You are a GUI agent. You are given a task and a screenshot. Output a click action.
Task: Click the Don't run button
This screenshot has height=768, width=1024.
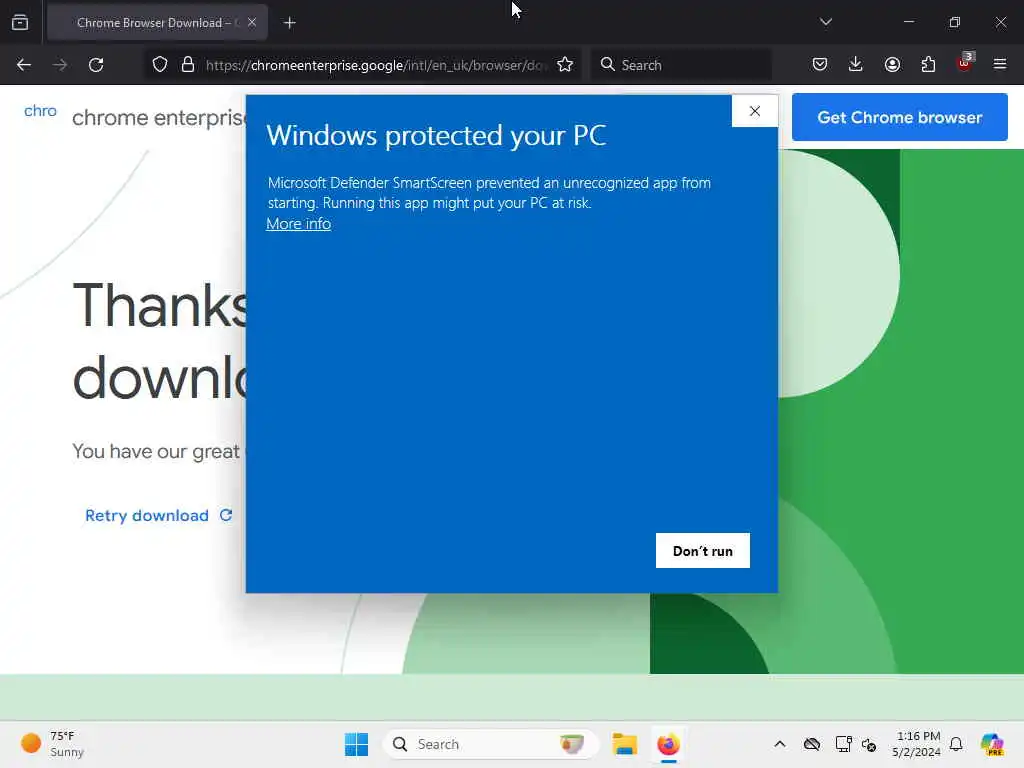coord(703,551)
